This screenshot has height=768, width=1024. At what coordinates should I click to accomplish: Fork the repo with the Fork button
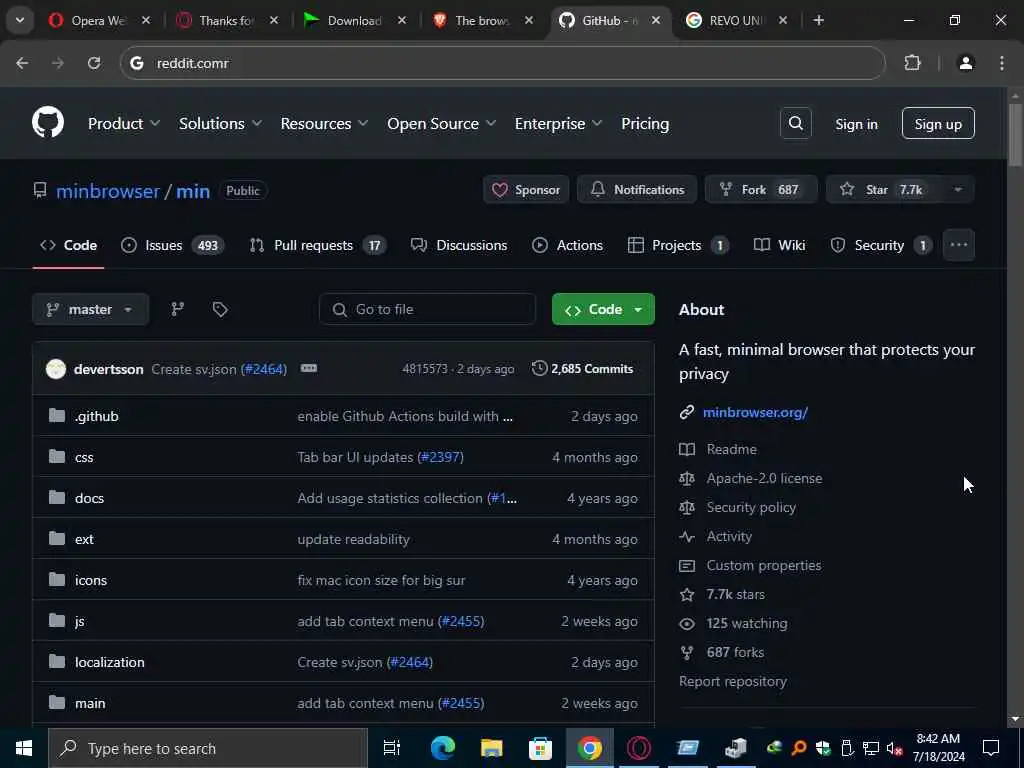[761, 189]
